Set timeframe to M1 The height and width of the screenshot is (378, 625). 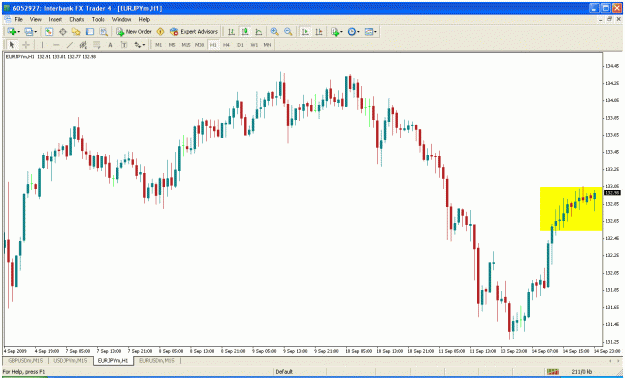click(x=159, y=45)
